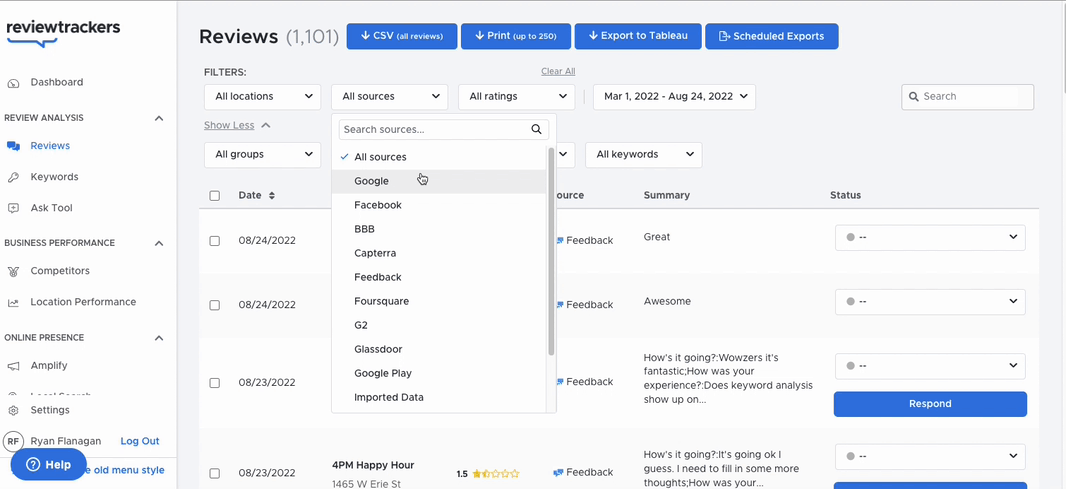
Task: Click the Settings gear icon
Action: 13,410
